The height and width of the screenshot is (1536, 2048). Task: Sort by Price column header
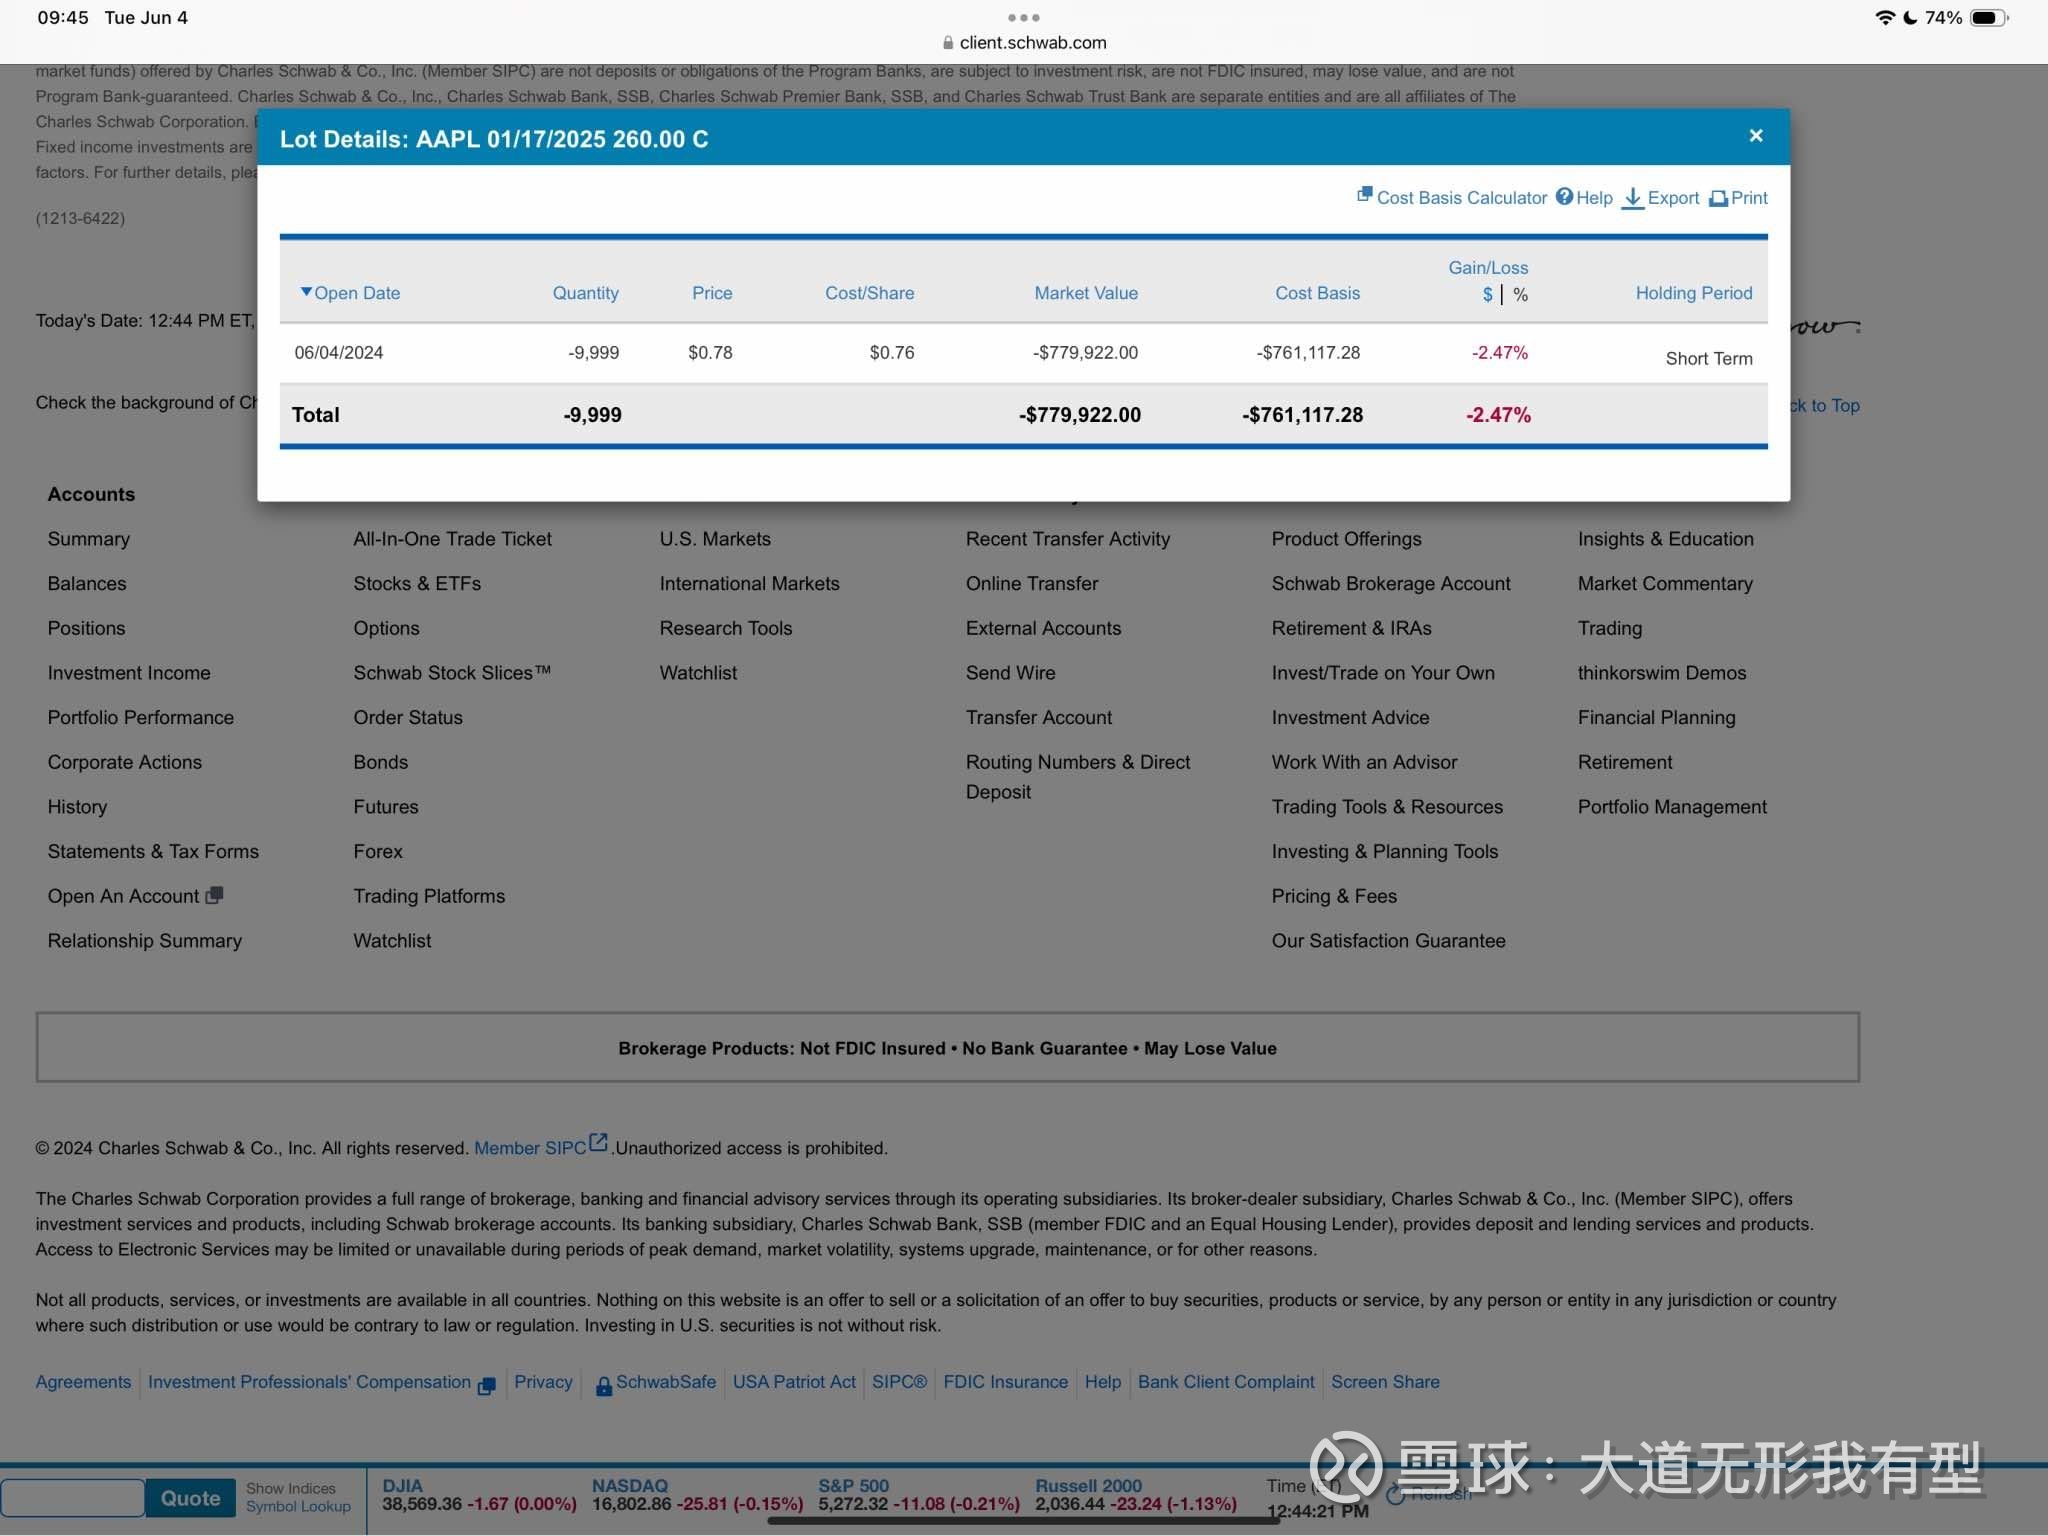(x=712, y=293)
